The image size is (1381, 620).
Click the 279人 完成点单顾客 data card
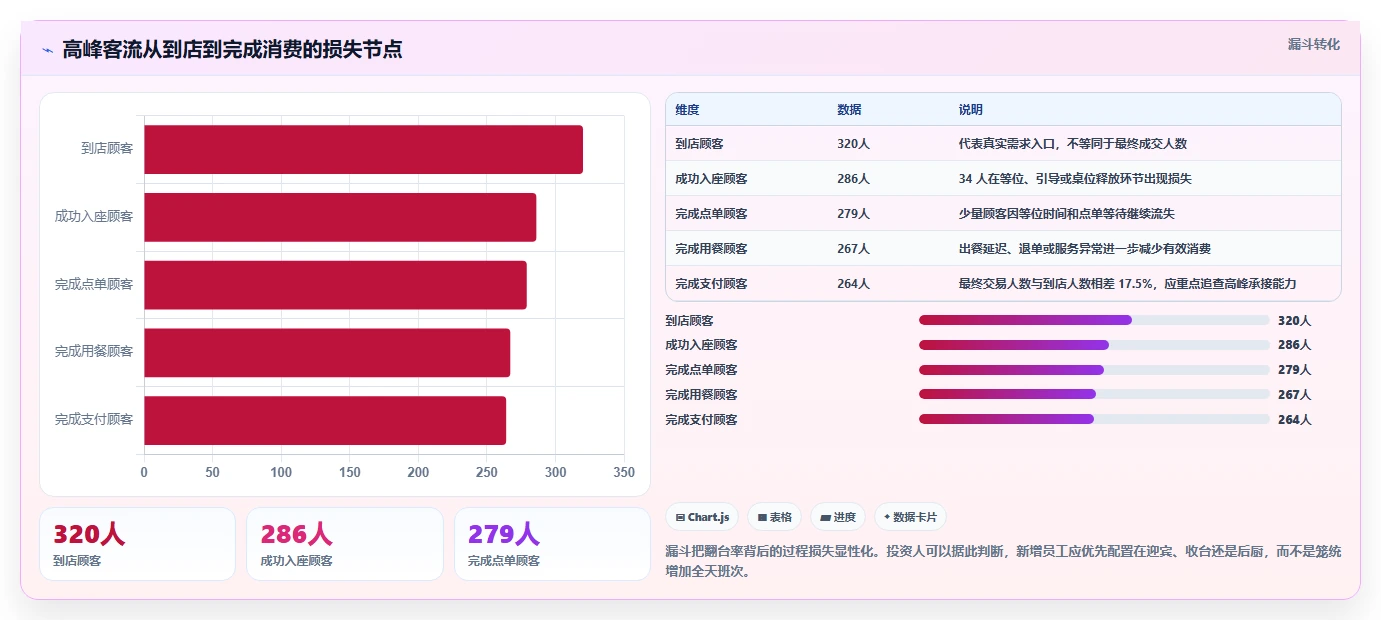tap(552, 544)
